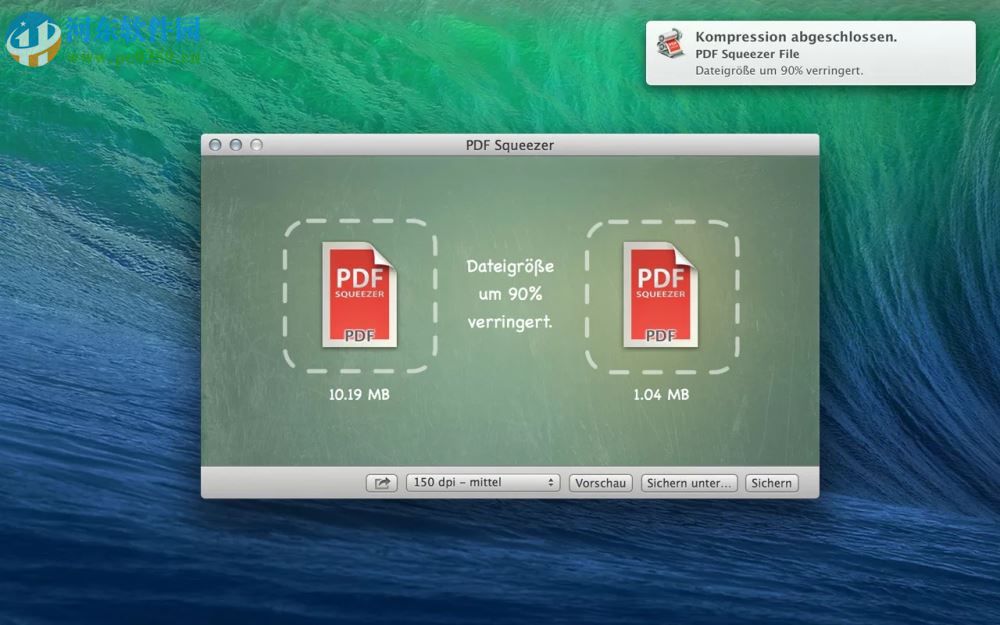Select the compressed 1.04 MB PDF file icon
Image resolution: width=1000 pixels, height=625 pixels.
click(659, 295)
